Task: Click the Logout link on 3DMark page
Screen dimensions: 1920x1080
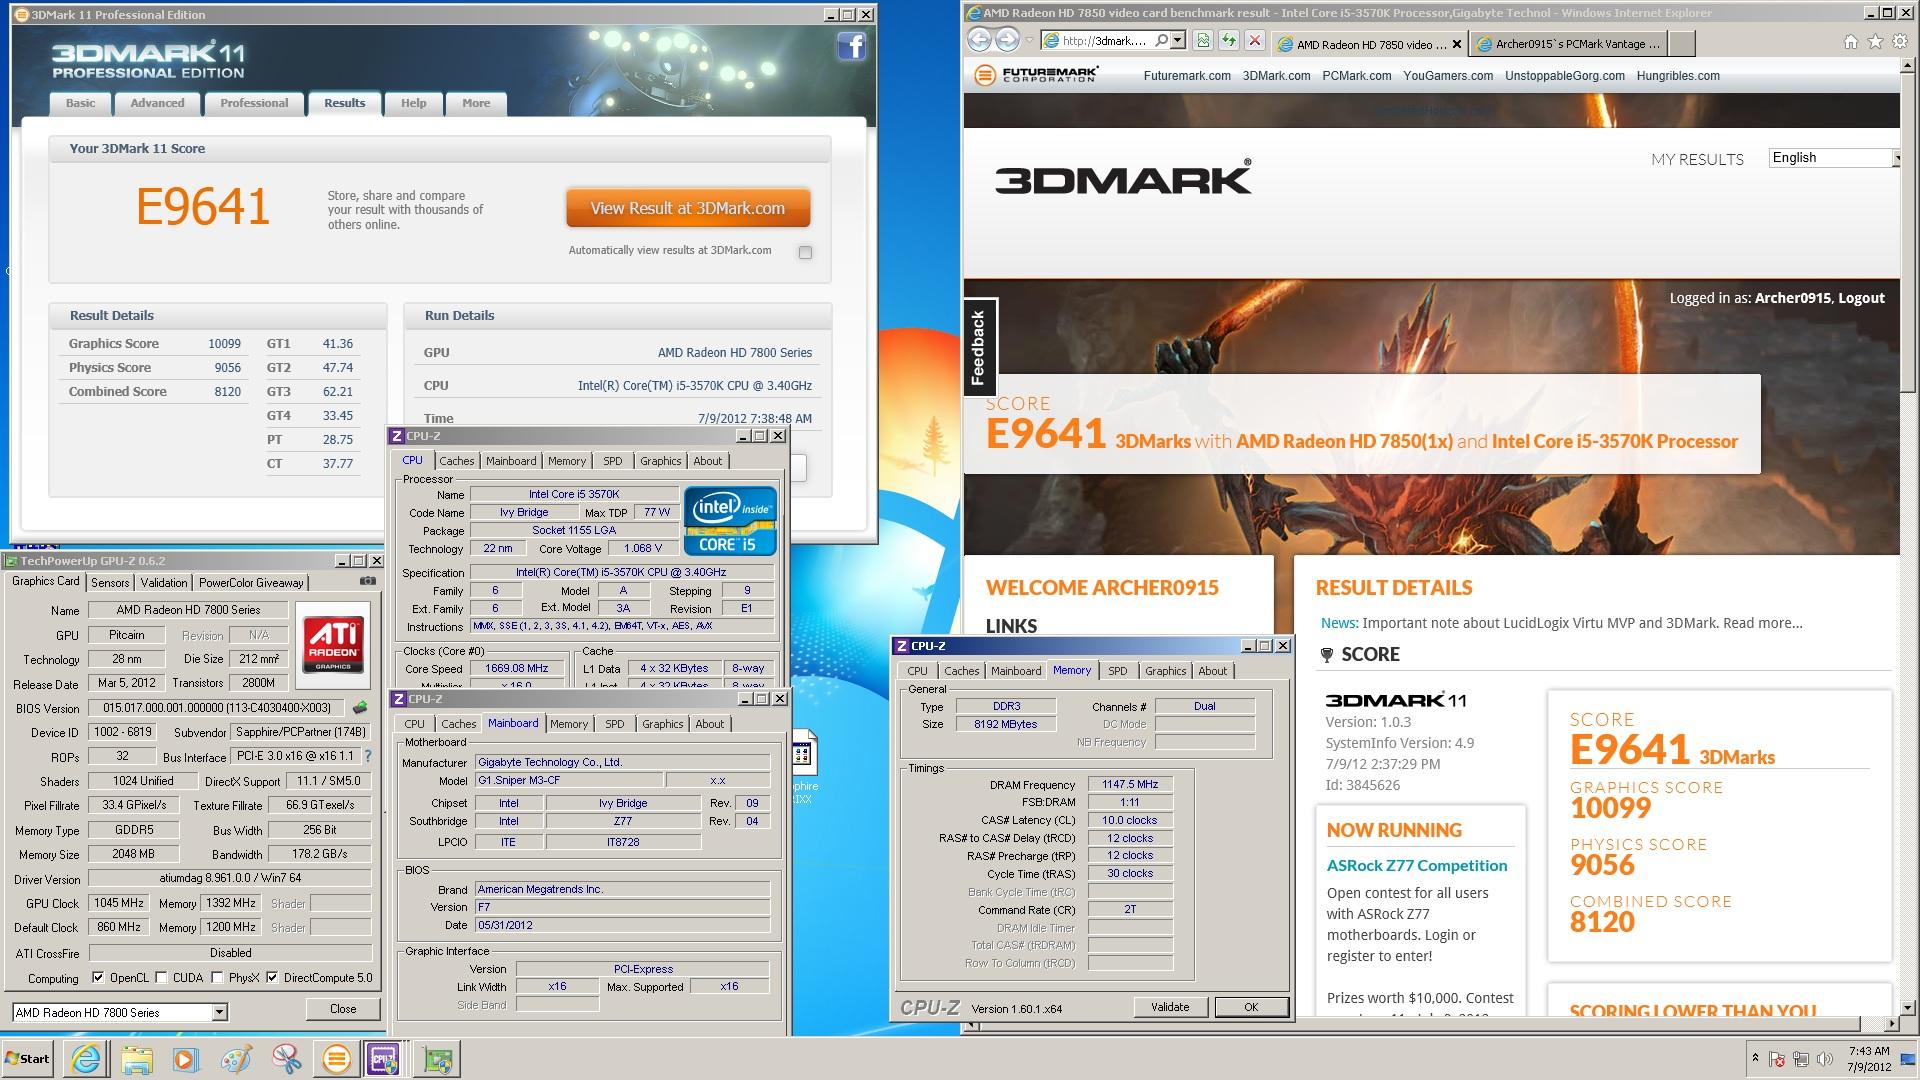Action: [1861, 298]
